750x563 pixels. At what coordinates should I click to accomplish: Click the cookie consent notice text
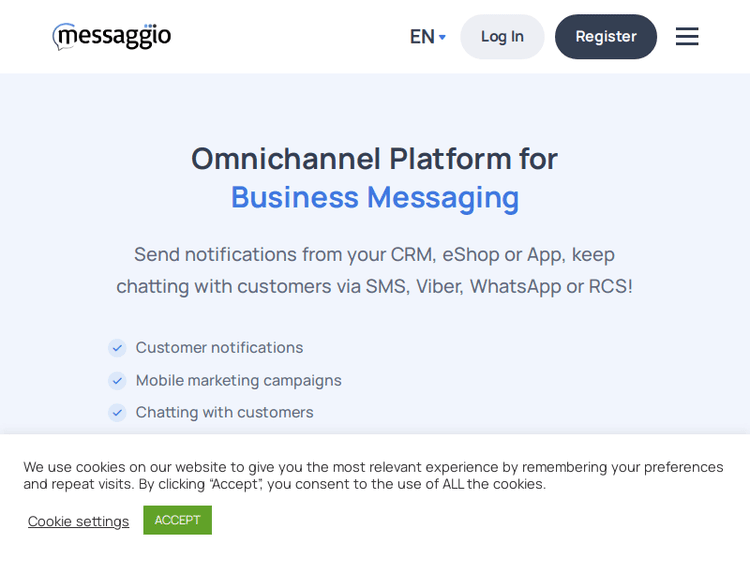coord(374,475)
